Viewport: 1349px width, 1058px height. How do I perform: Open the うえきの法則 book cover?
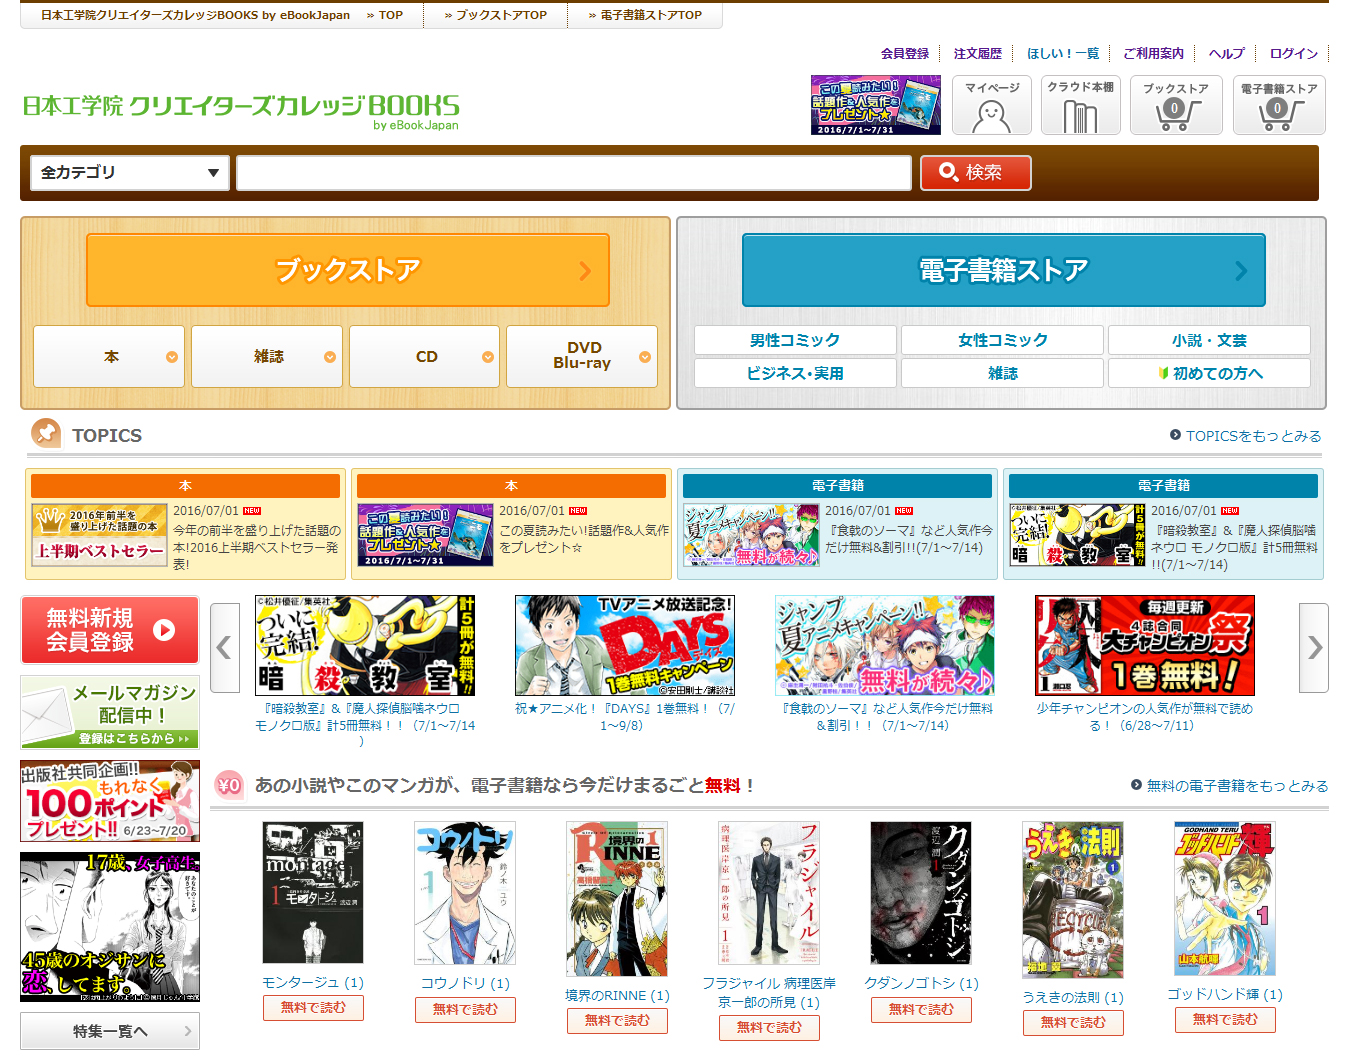coord(1073,900)
